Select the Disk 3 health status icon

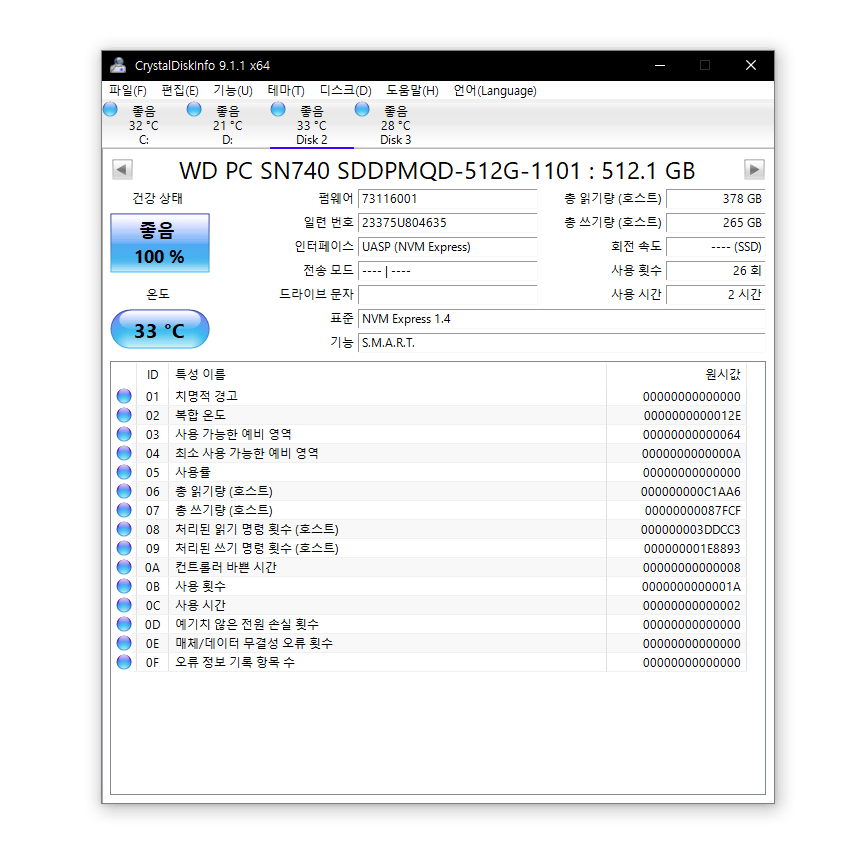[362, 110]
